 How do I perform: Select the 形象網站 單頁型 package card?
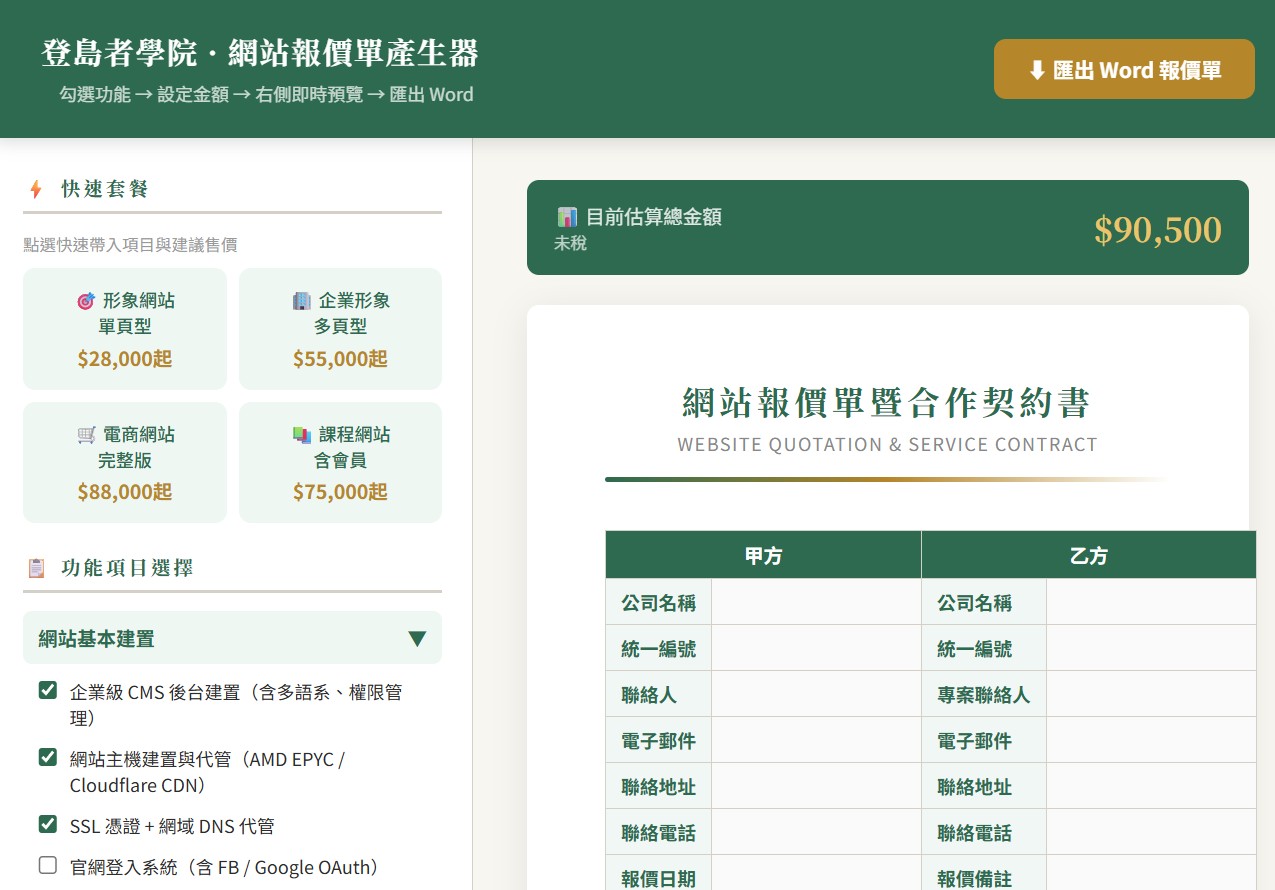pyautogui.click(x=125, y=329)
